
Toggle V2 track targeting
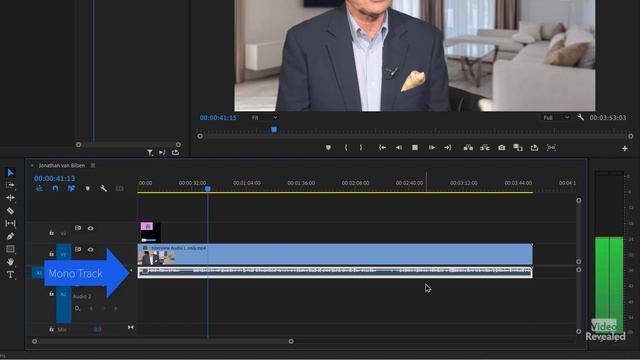(x=63, y=233)
